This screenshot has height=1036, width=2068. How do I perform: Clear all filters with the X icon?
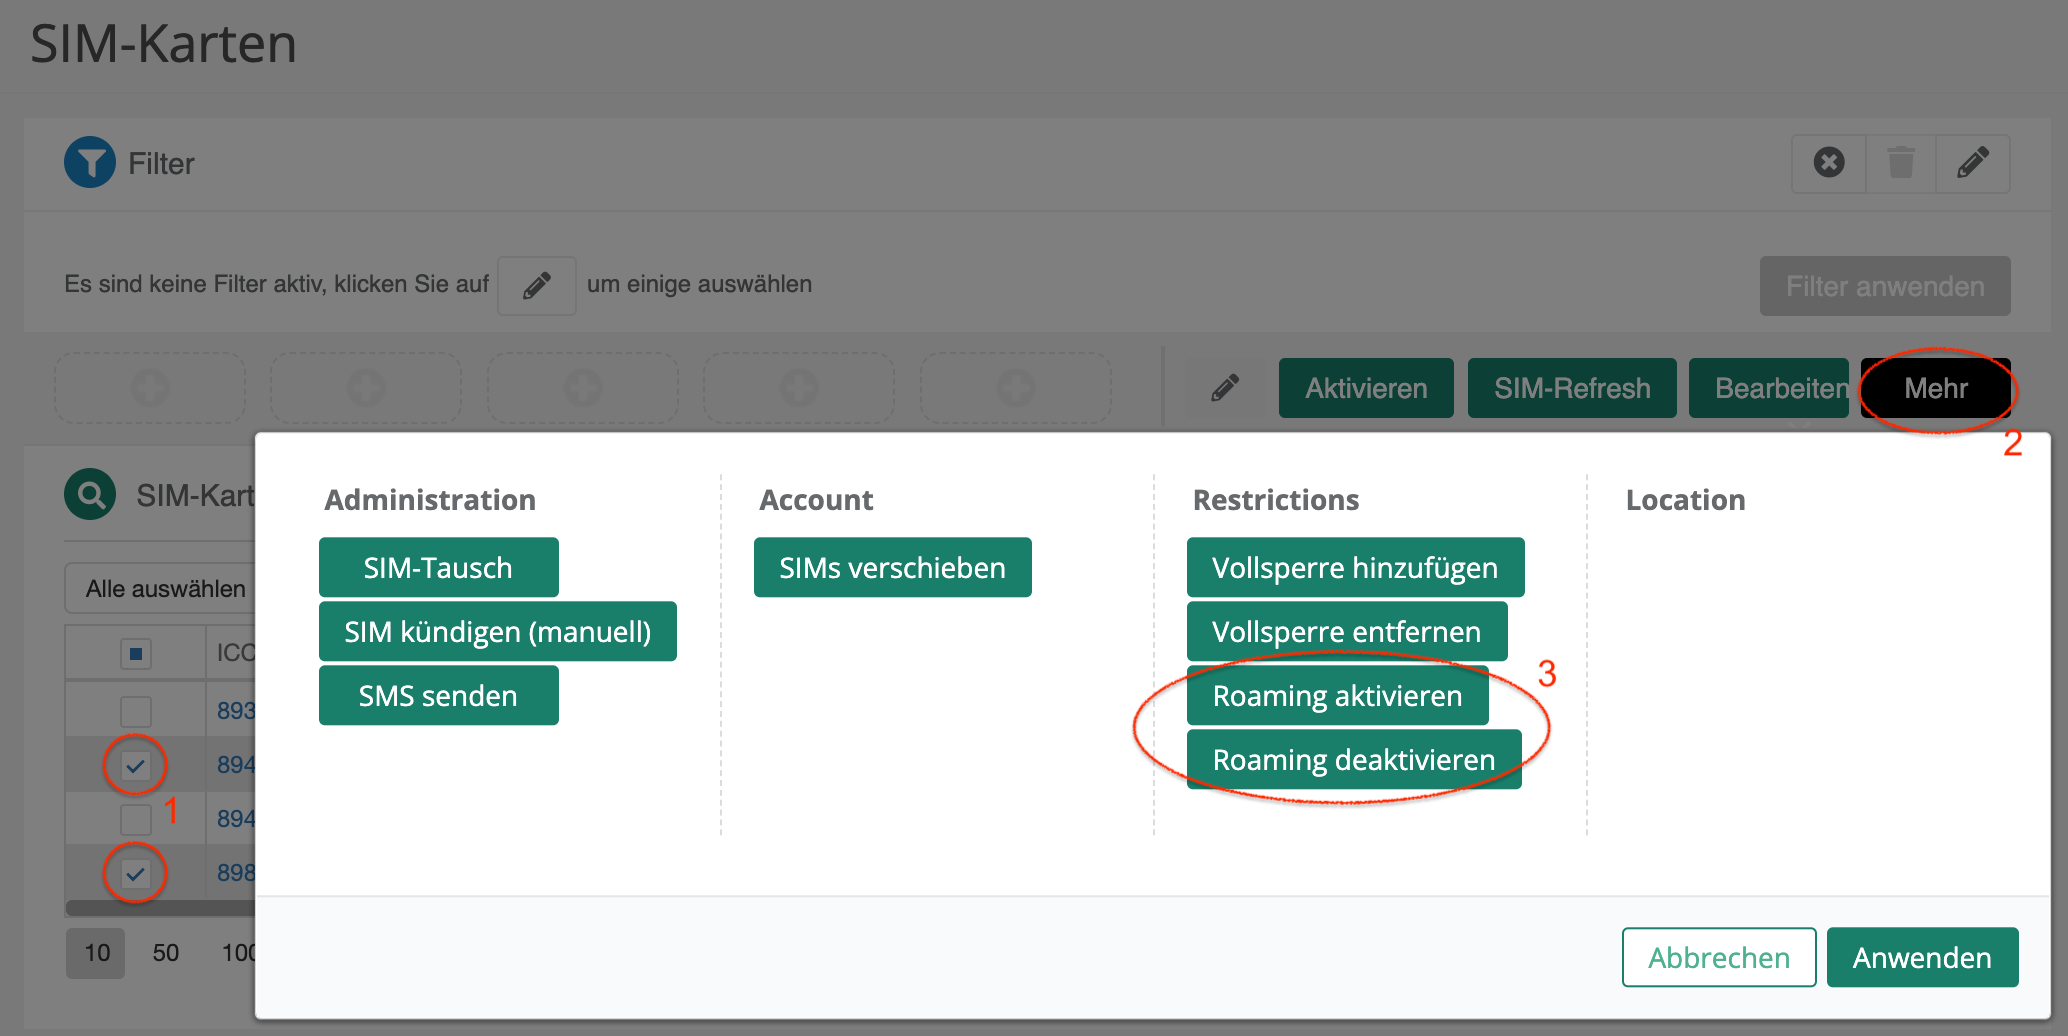pyautogui.click(x=1828, y=163)
